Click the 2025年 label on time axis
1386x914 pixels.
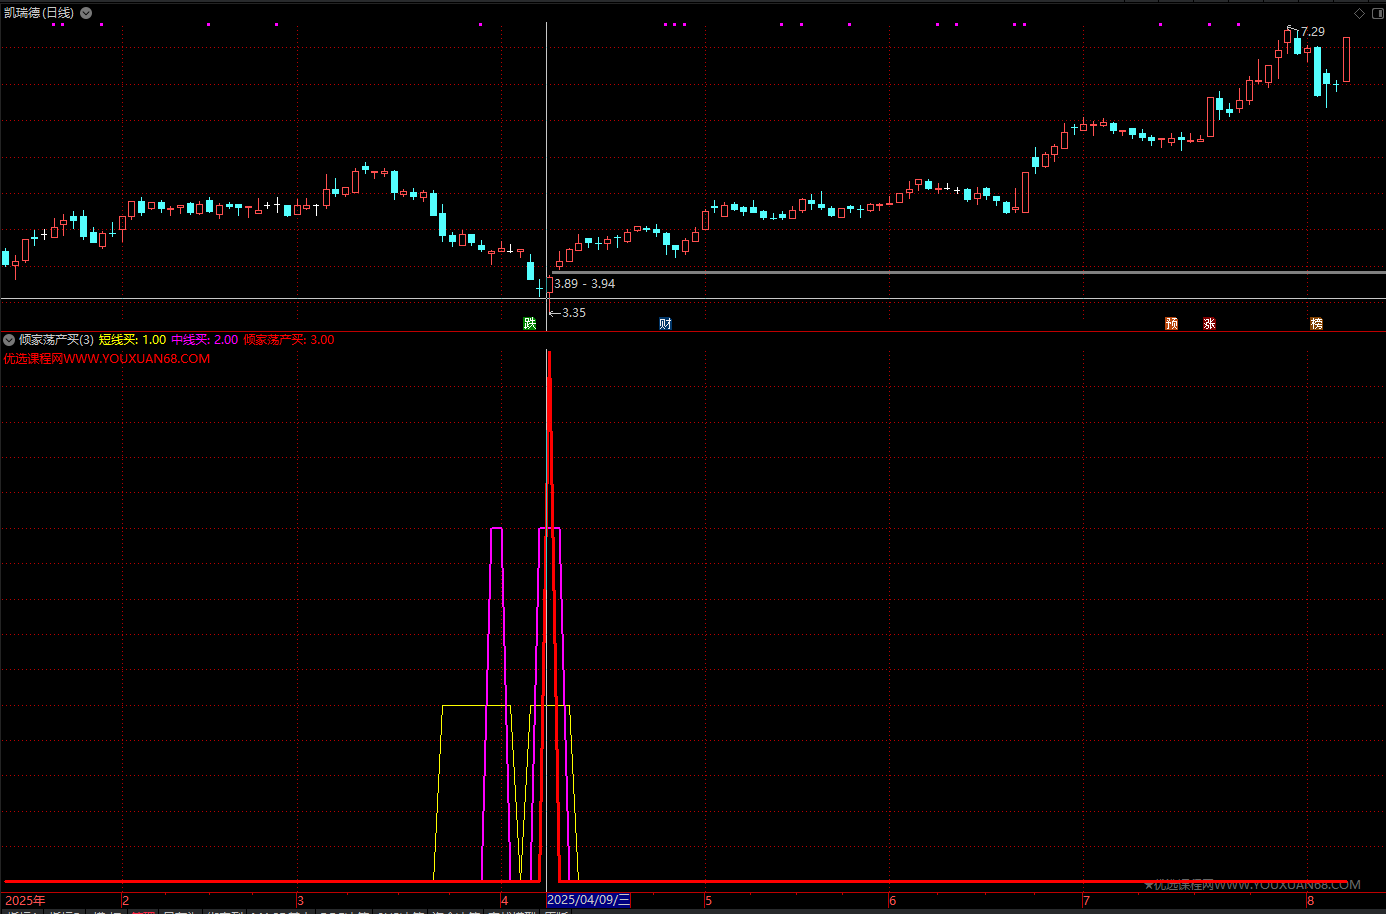pyautogui.click(x=25, y=900)
